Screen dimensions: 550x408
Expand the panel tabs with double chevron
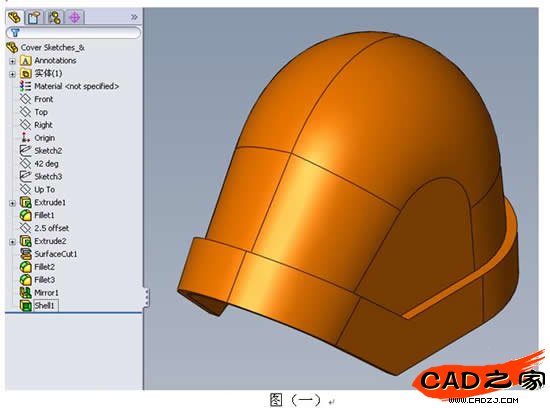pyautogui.click(x=134, y=17)
